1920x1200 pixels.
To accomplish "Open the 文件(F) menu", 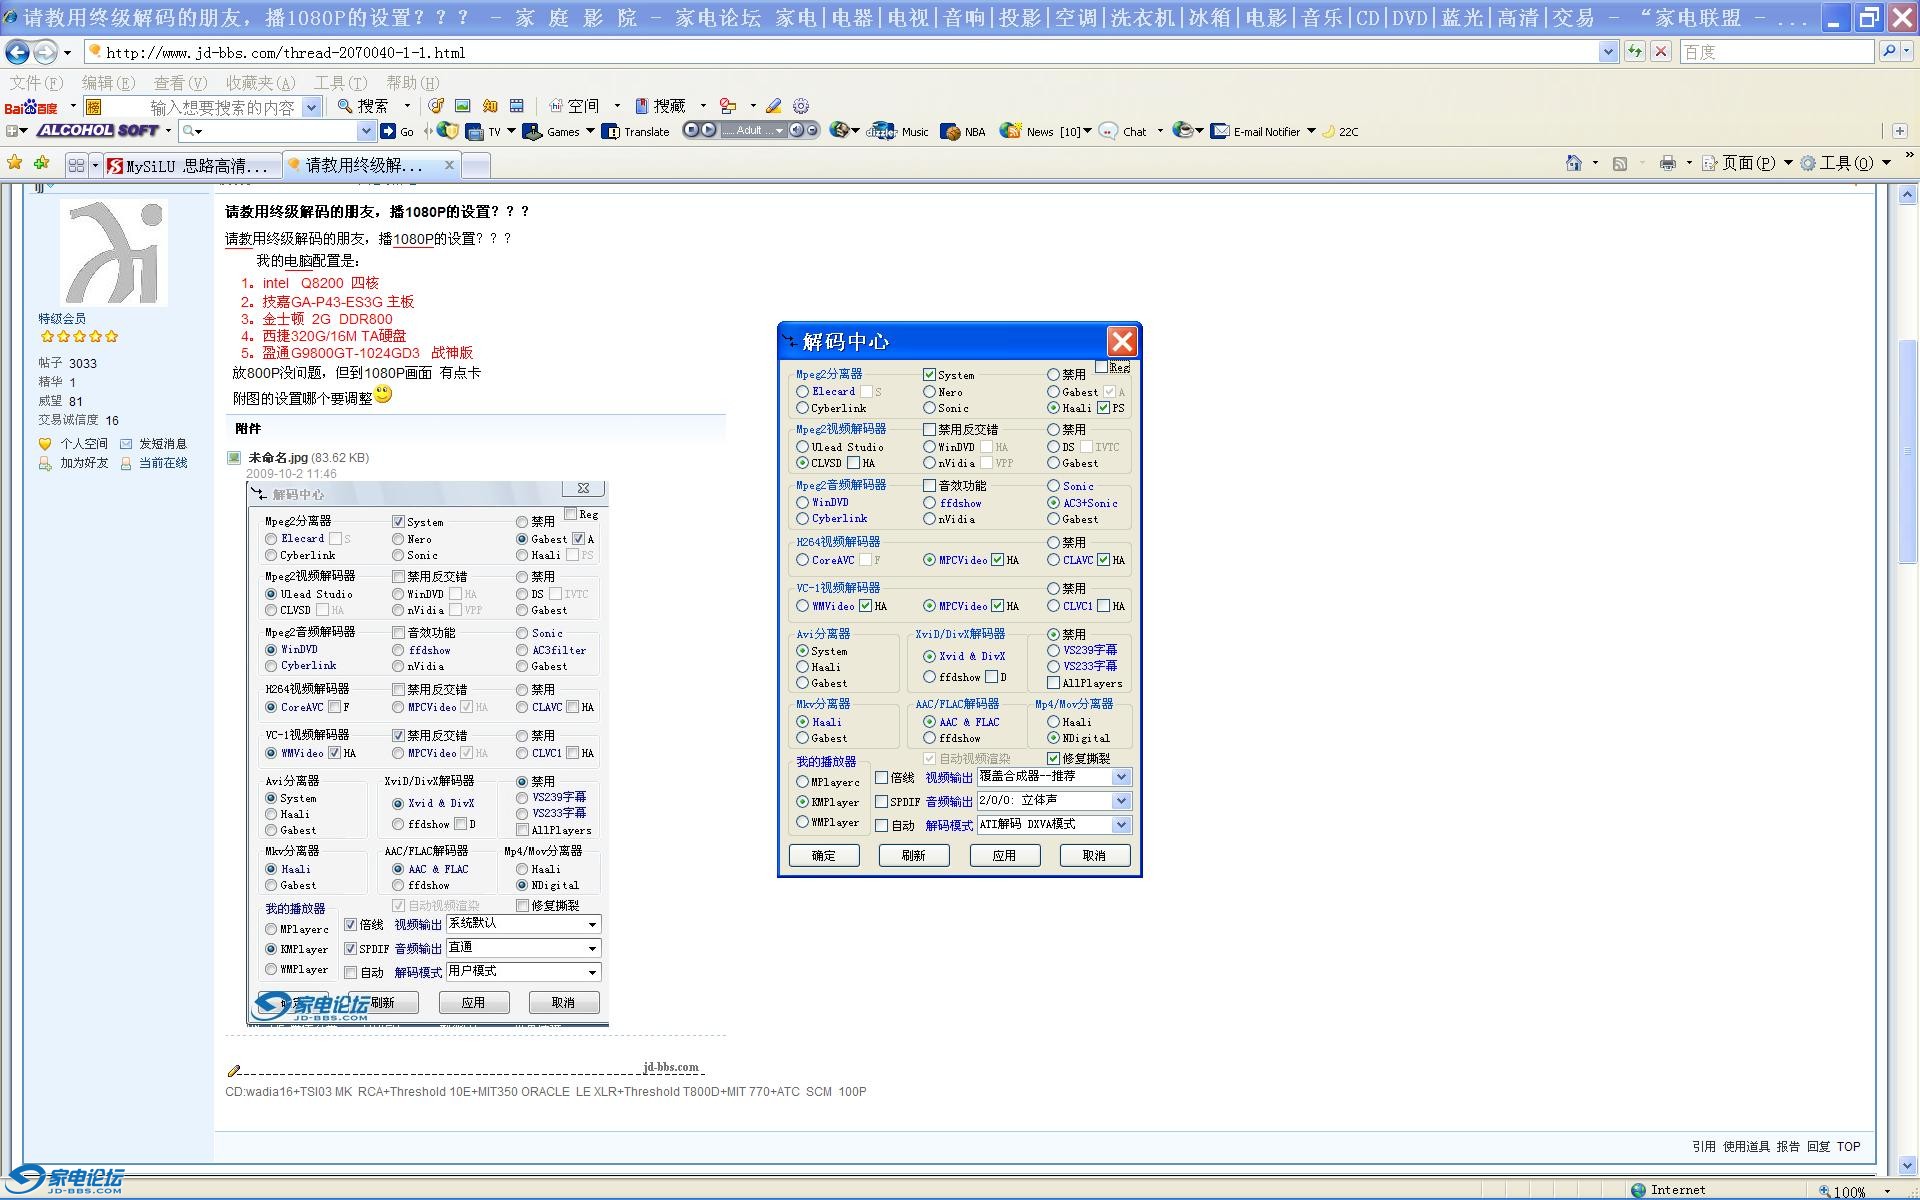I will tap(36, 83).
